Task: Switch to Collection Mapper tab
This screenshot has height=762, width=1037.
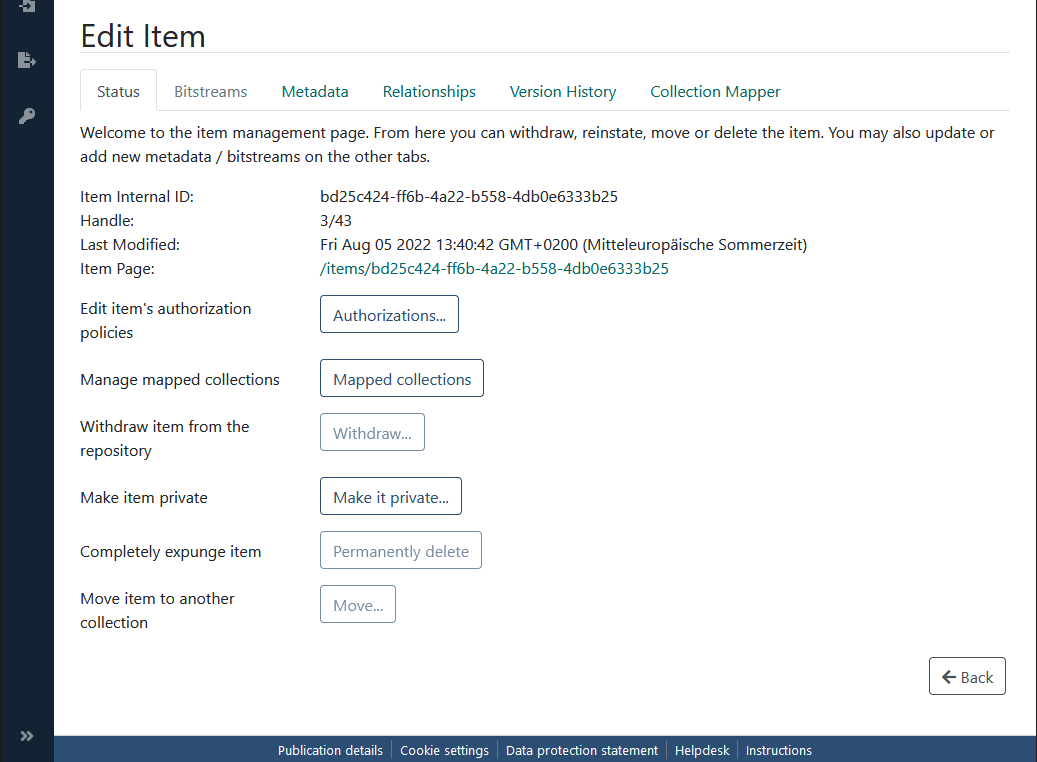Action: (x=715, y=91)
